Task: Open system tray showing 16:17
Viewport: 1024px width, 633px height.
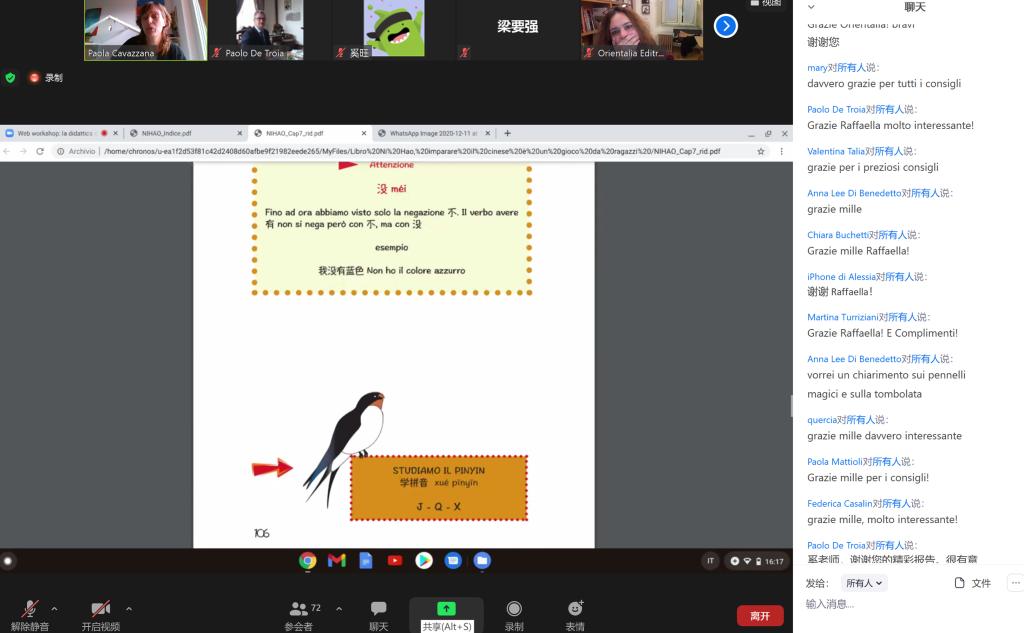Action: 757,561
